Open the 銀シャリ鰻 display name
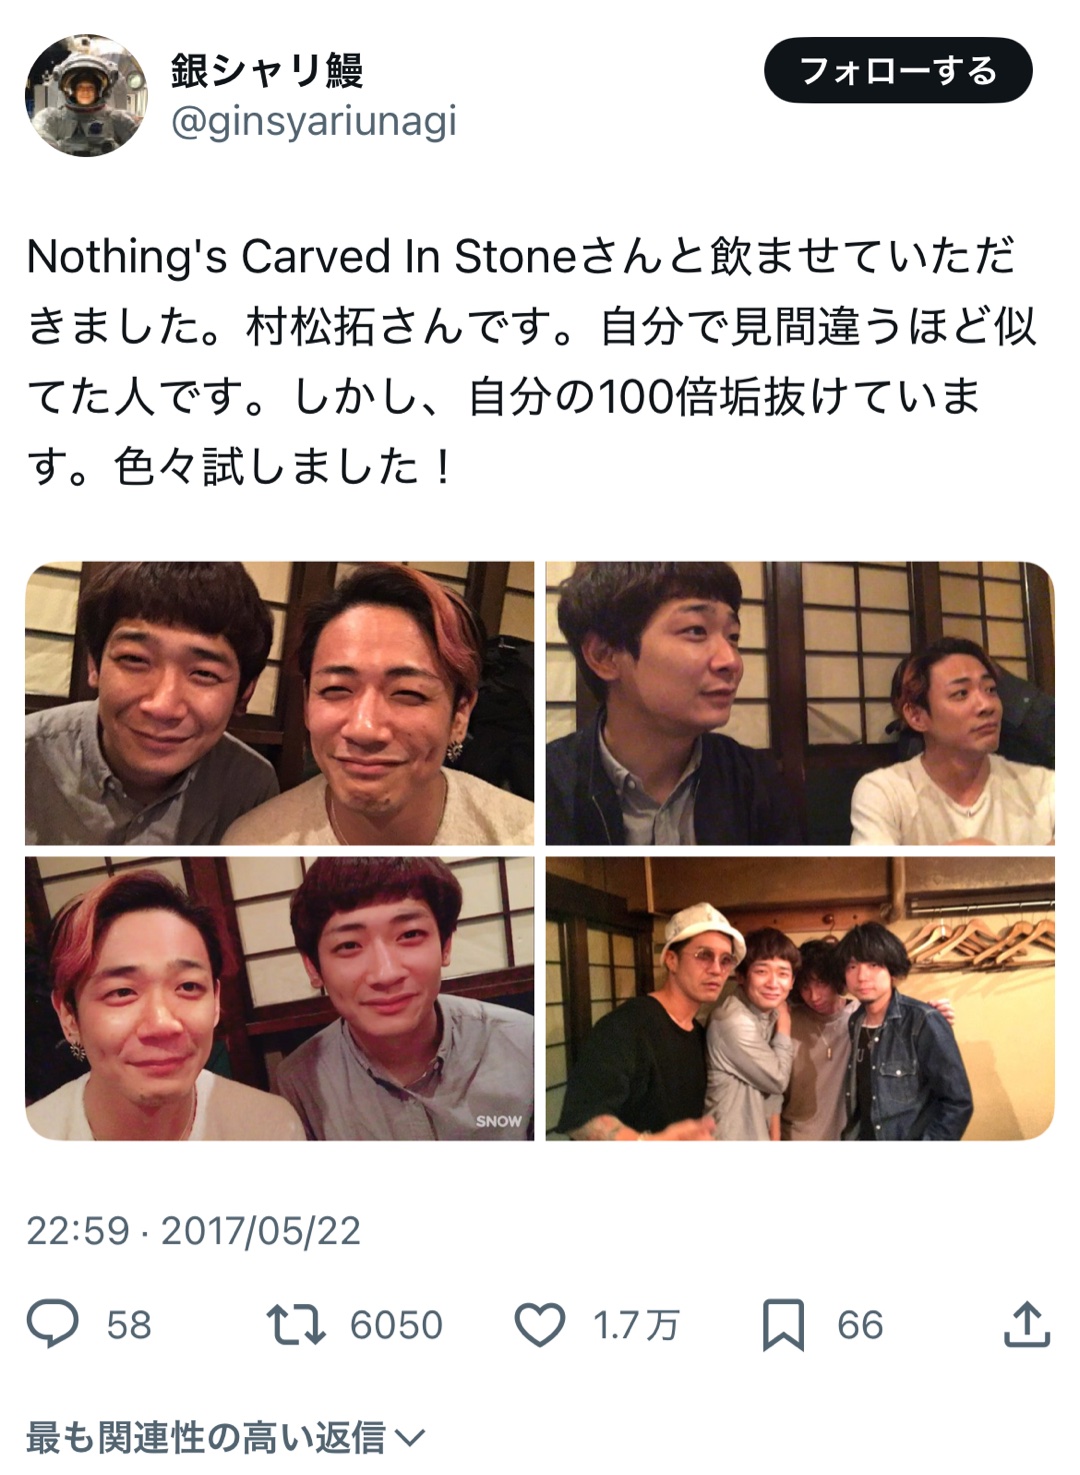This screenshot has width=1080, height=1475. click(266, 70)
